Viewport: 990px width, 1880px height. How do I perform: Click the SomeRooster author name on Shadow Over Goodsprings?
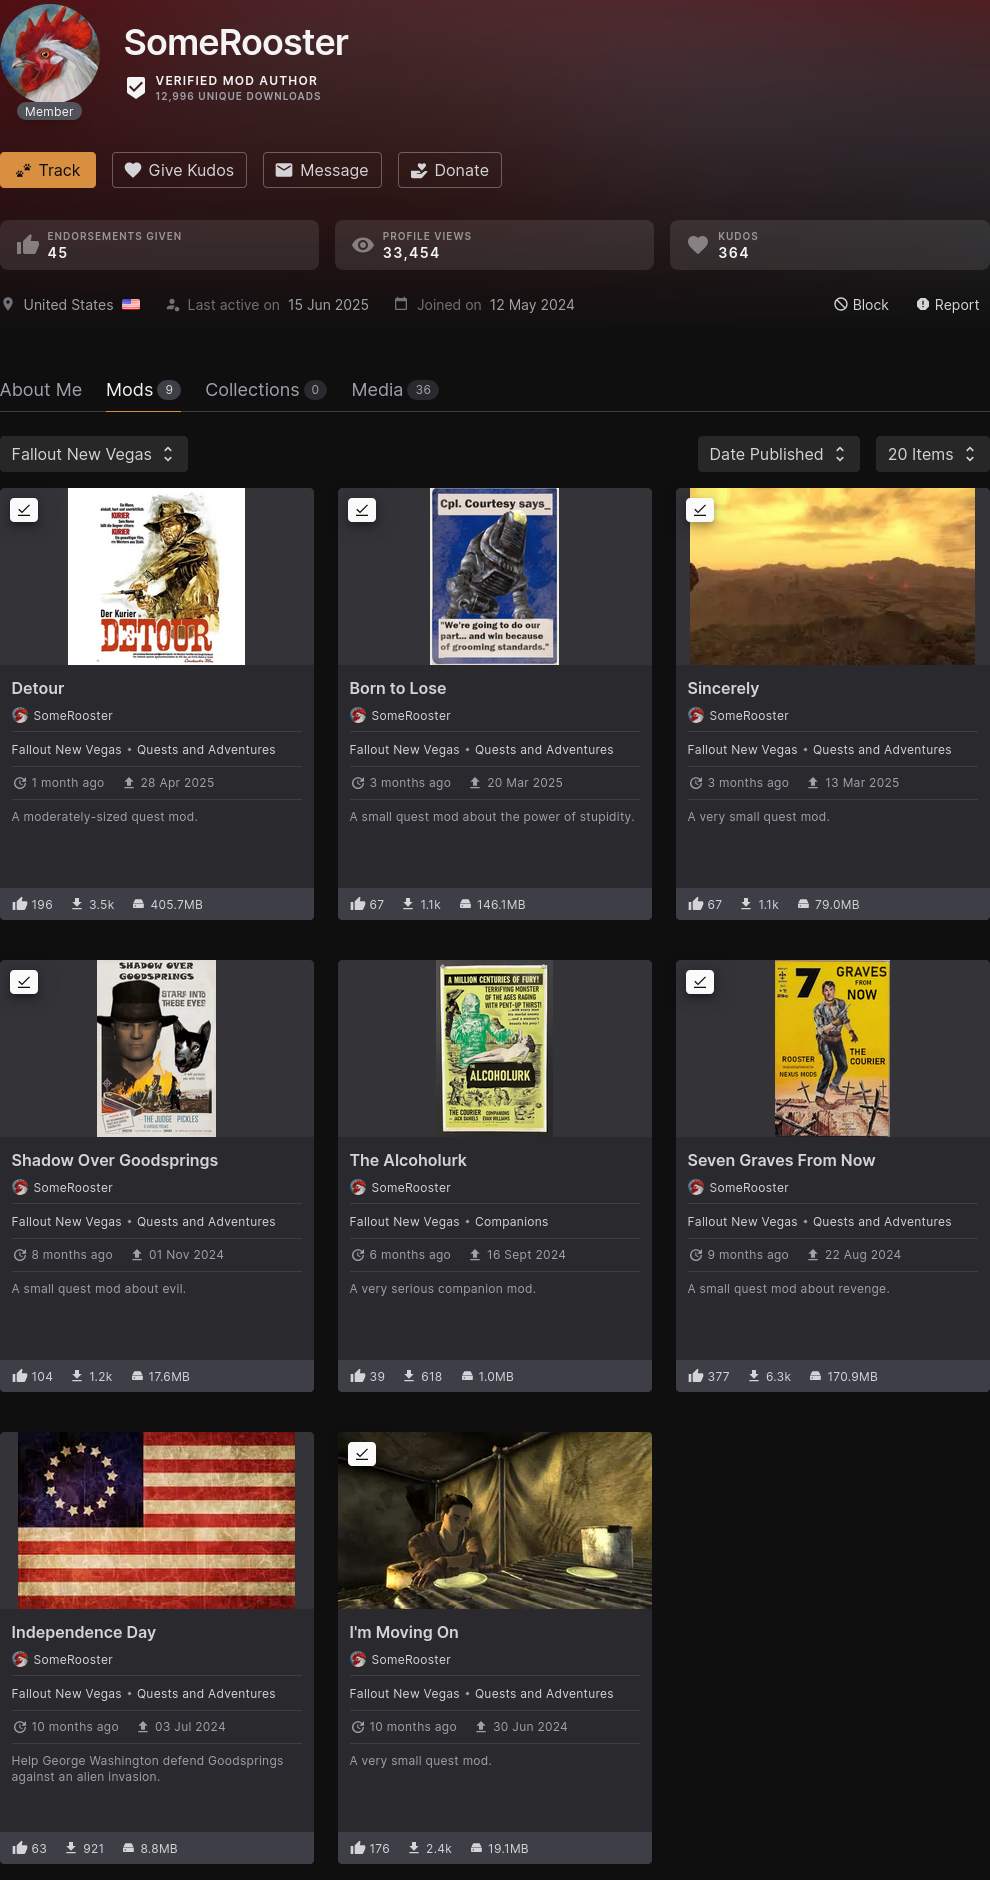pyautogui.click(x=73, y=1187)
